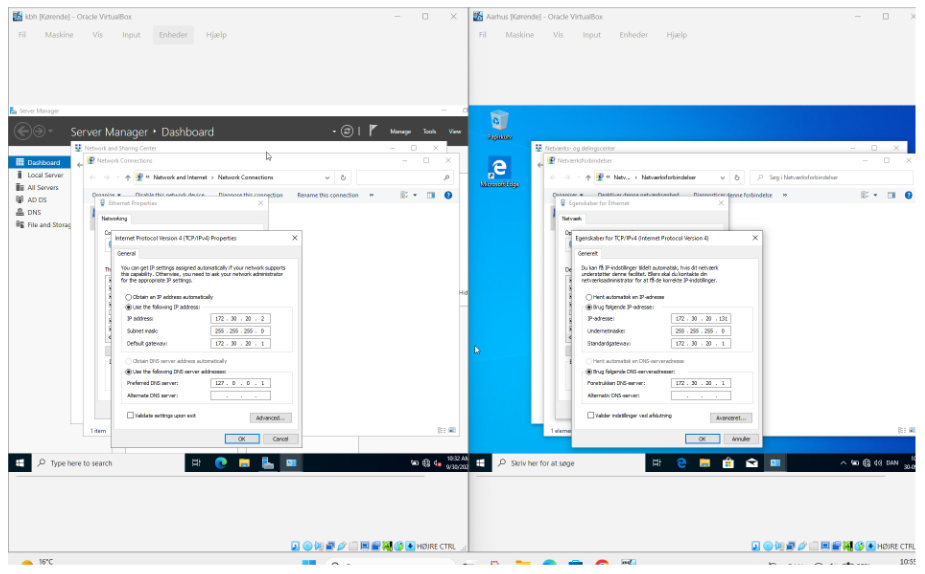The height and width of the screenshot is (574, 925).
Task: Click Advanced button in IPv4 Properties
Action: click(x=270, y=418)
